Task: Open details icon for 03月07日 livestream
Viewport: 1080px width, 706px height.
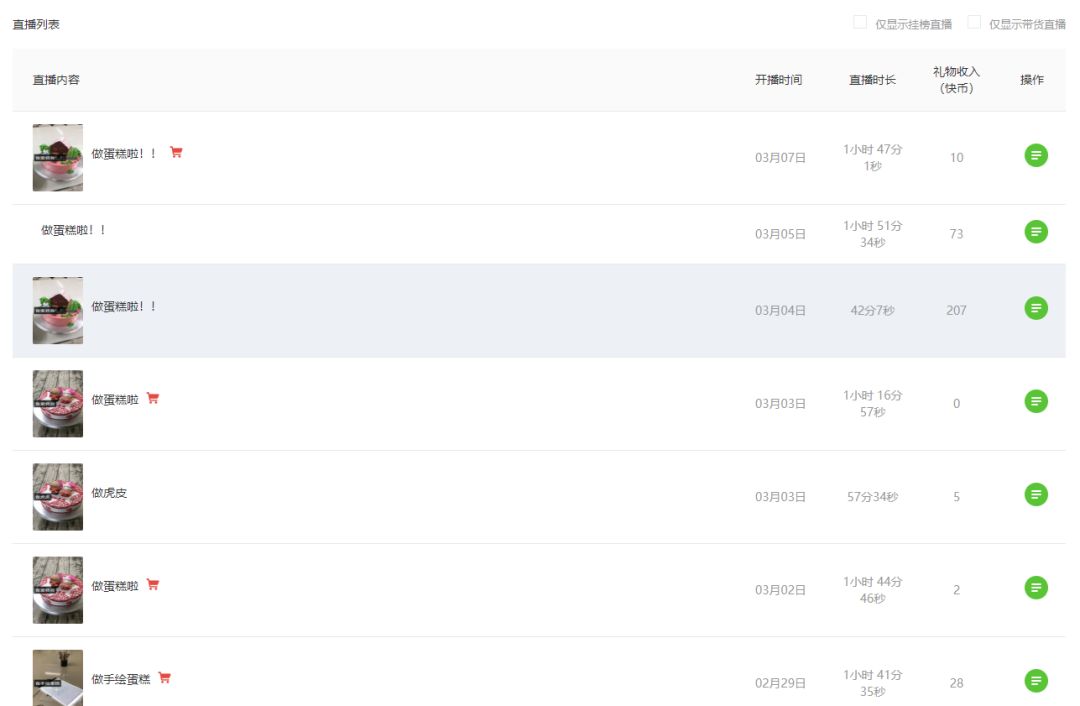Action: [1036, 155]
